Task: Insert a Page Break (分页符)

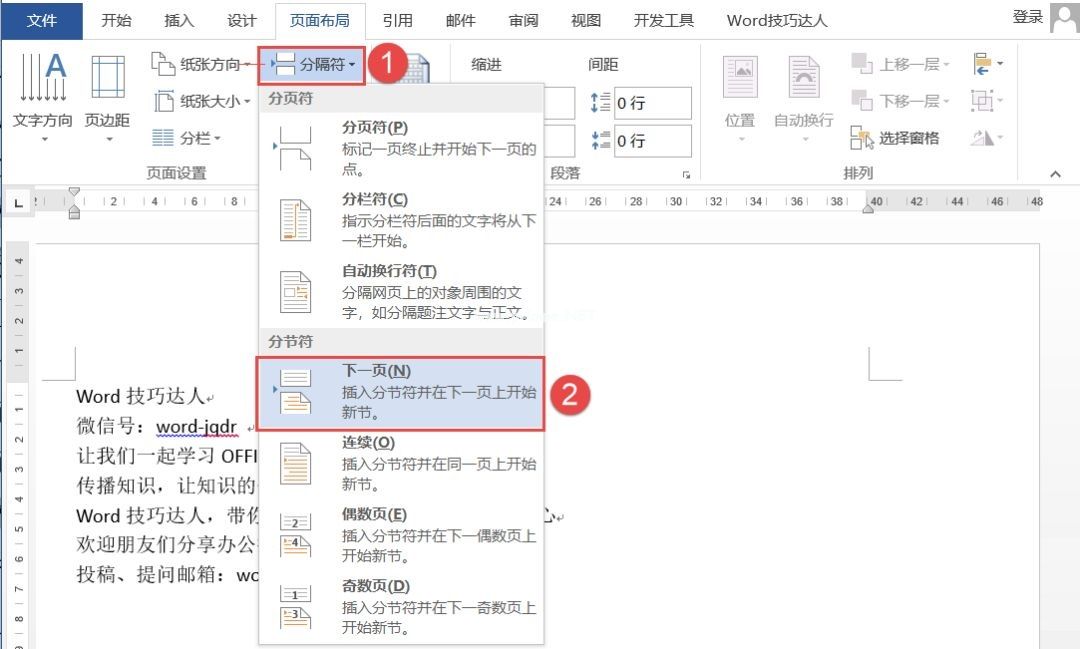Action: [x=401, y=147]
